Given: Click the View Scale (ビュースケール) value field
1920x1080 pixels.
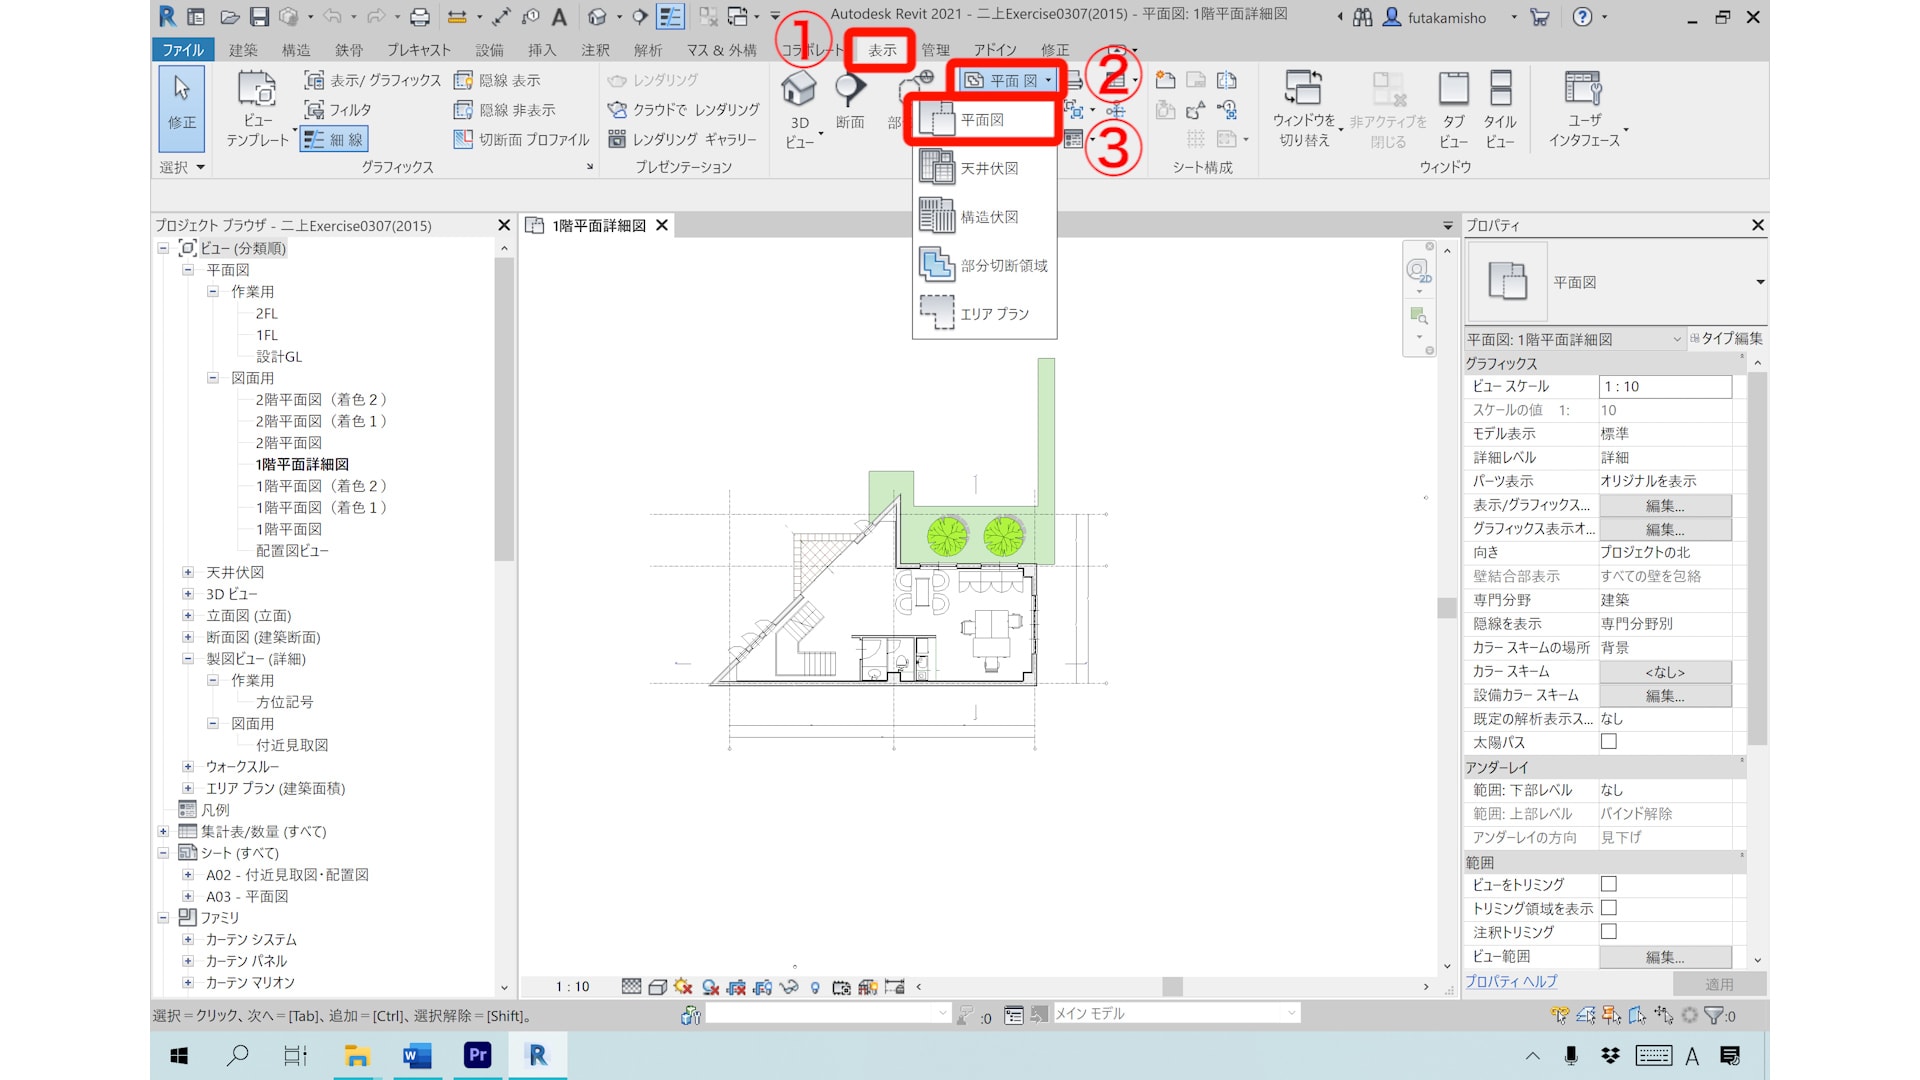Looking at the screenshot, I should point(1664,387).
